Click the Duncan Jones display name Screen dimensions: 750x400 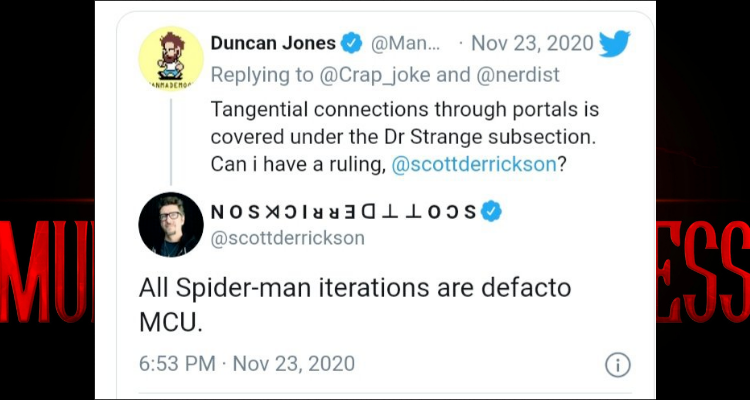pyautogui.click(x=272, y=44)
